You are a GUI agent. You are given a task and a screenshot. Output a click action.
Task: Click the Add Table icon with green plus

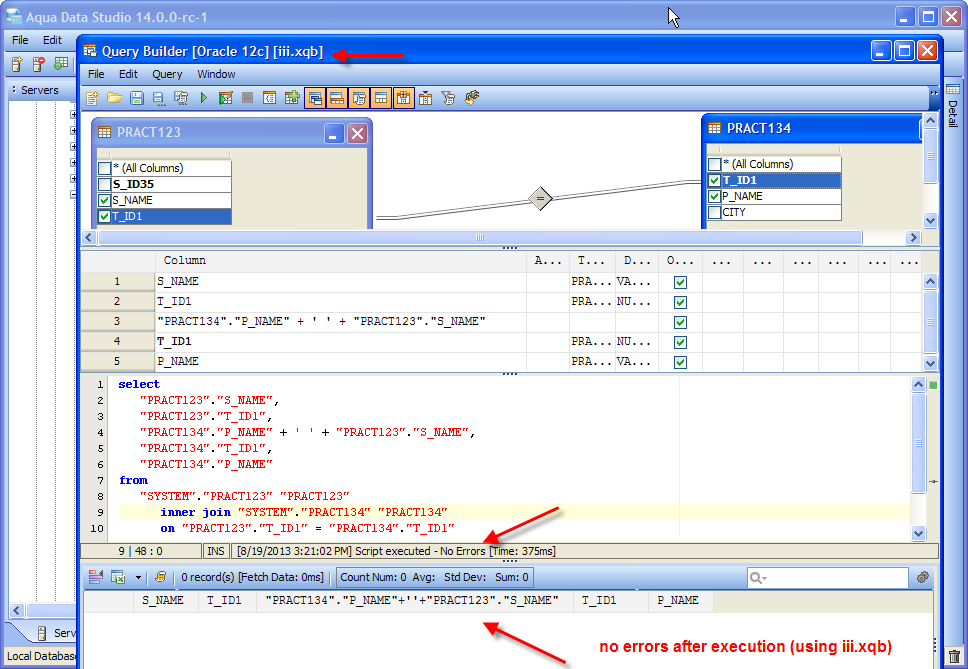[292, 98]
